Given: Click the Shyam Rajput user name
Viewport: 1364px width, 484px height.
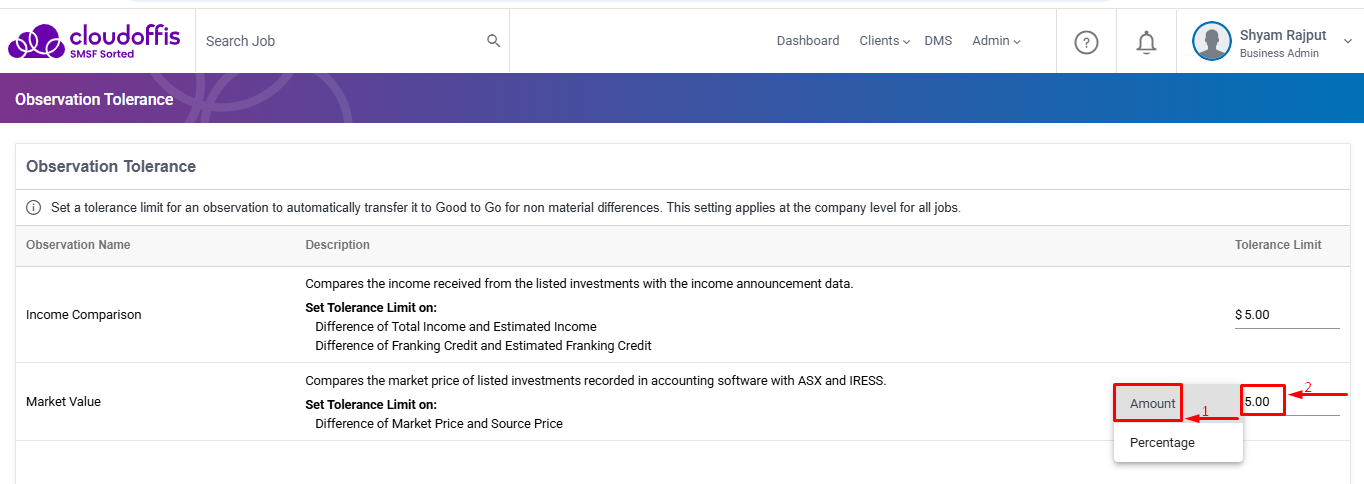Looking at the screenshot, I should [x=1283, y=35].
